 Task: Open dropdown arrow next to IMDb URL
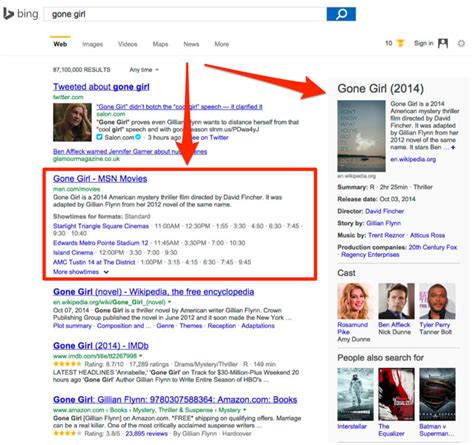[x=141, y=356]
